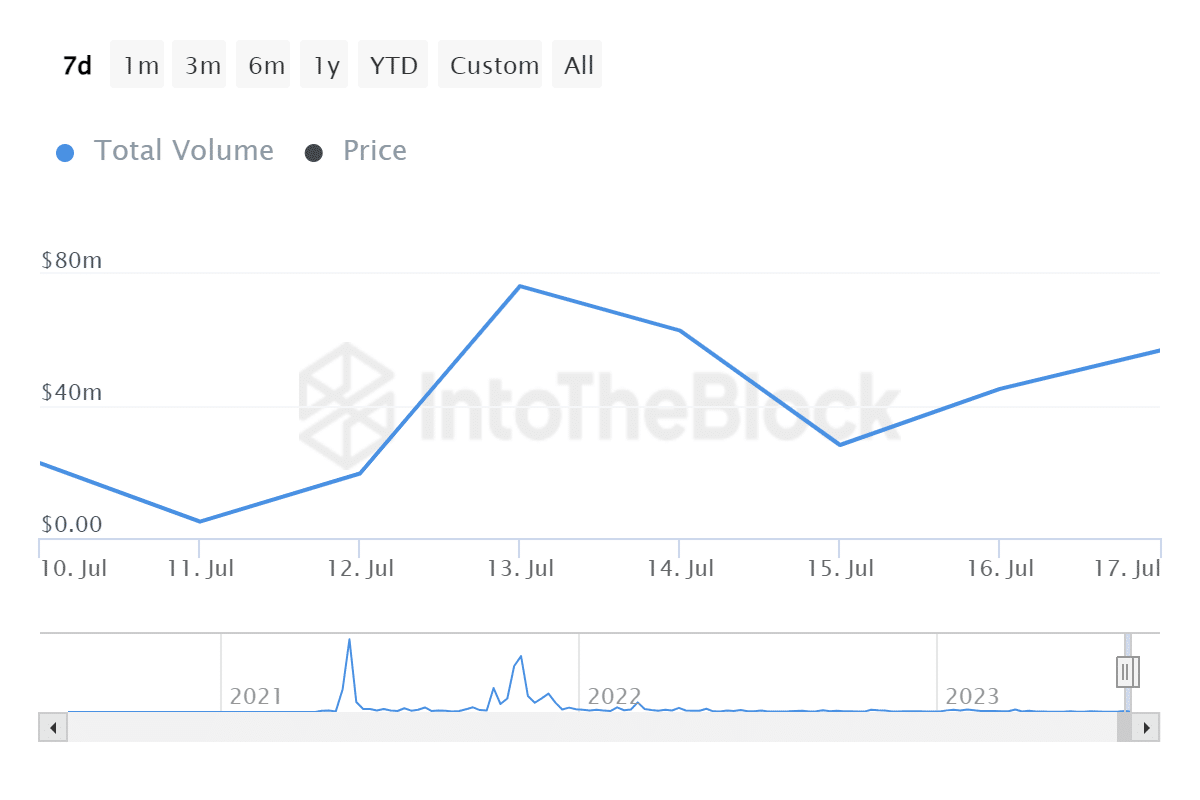Select the 6m range button
This screenshot has width=1200, height=800.
(266, 66)
